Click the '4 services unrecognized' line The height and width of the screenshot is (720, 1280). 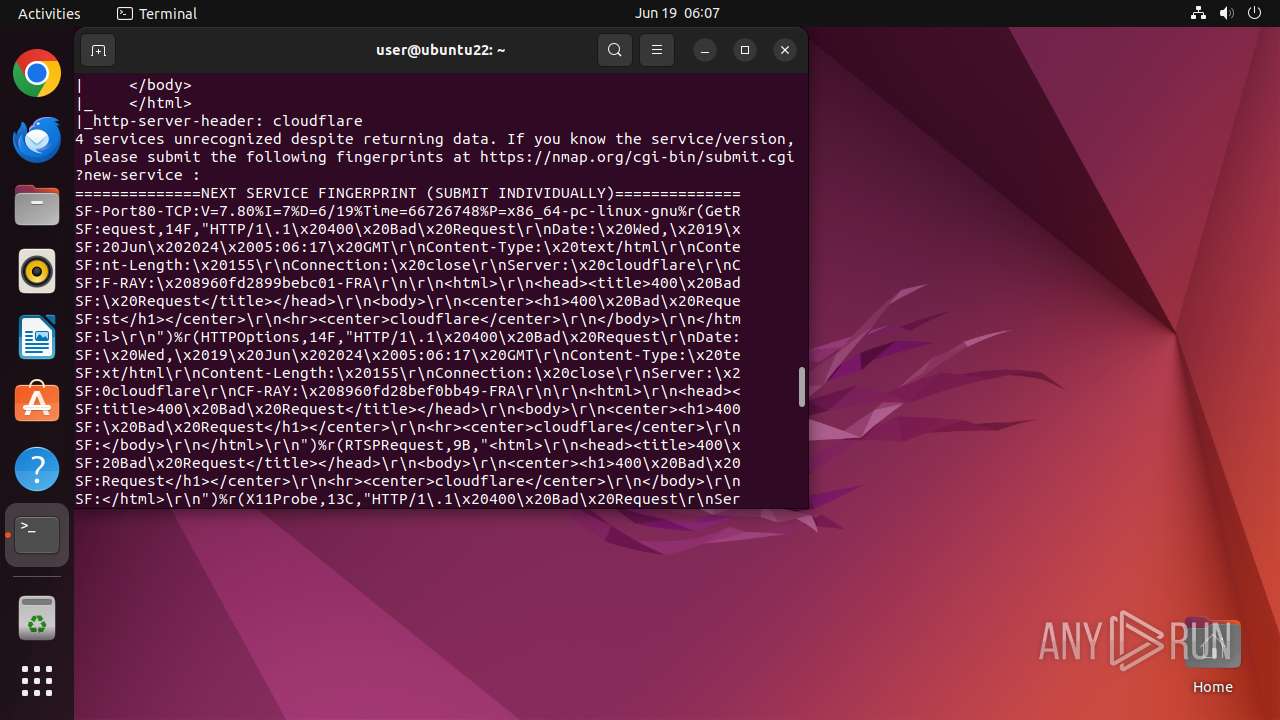435,139
